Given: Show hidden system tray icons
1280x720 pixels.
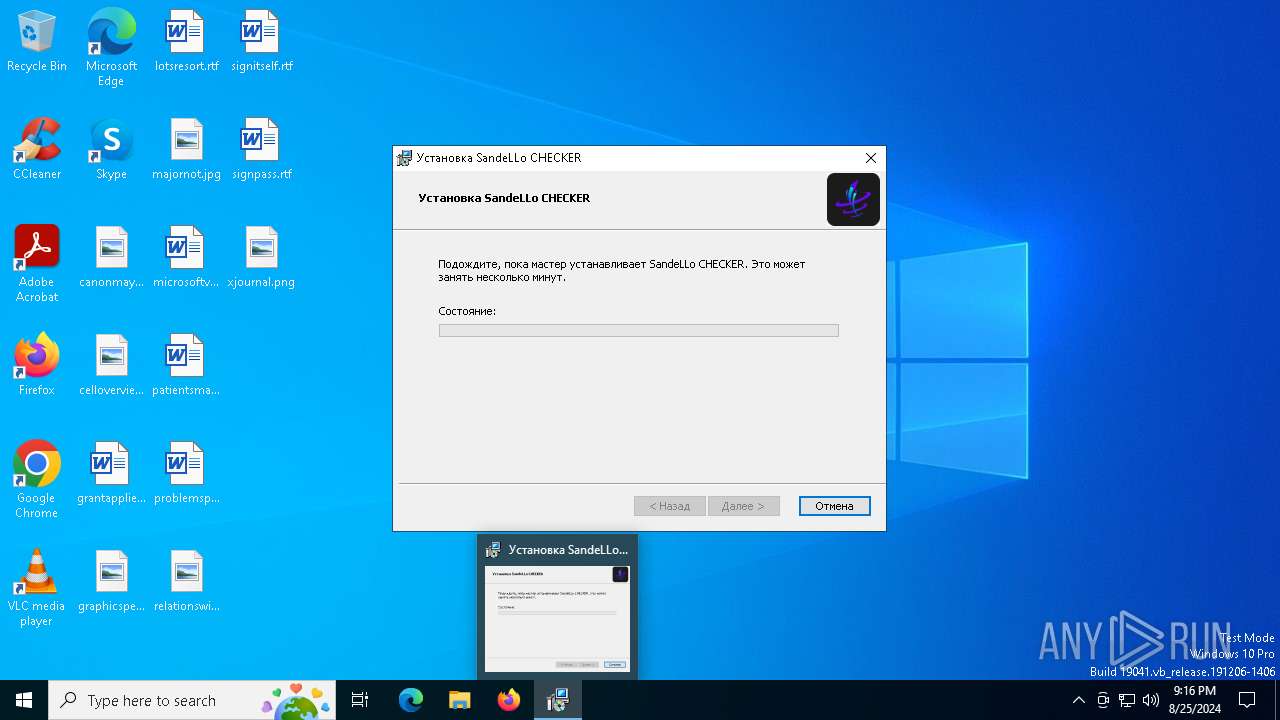Looking at the screenshot, I should (x=1078, y=700).
